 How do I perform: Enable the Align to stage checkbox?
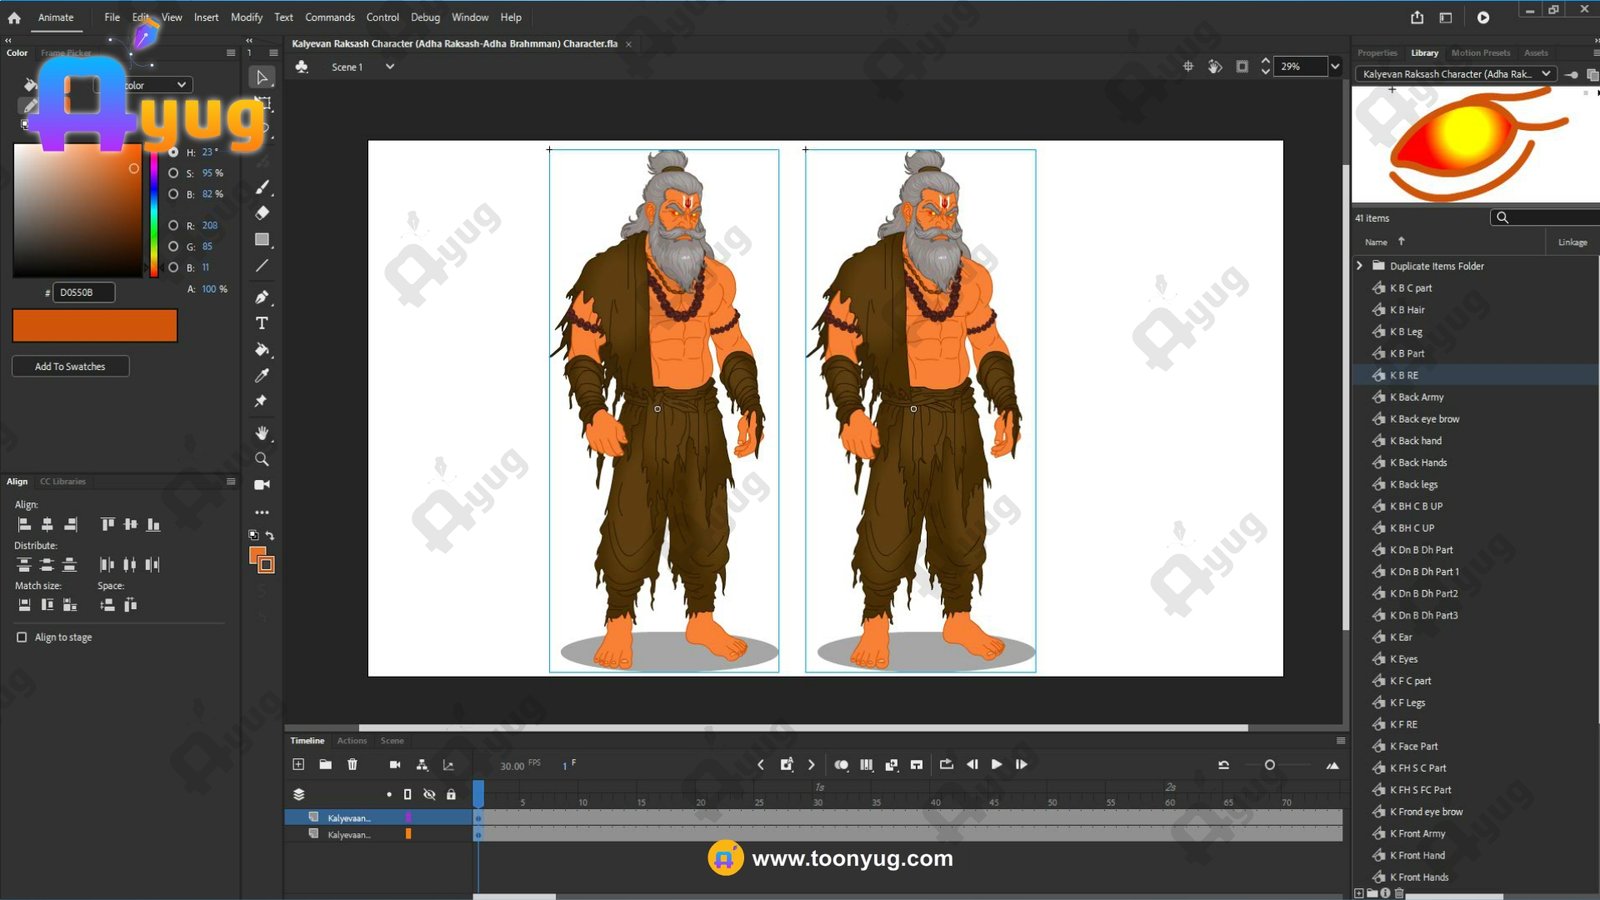pyautogui.click(x=22, y=637)
